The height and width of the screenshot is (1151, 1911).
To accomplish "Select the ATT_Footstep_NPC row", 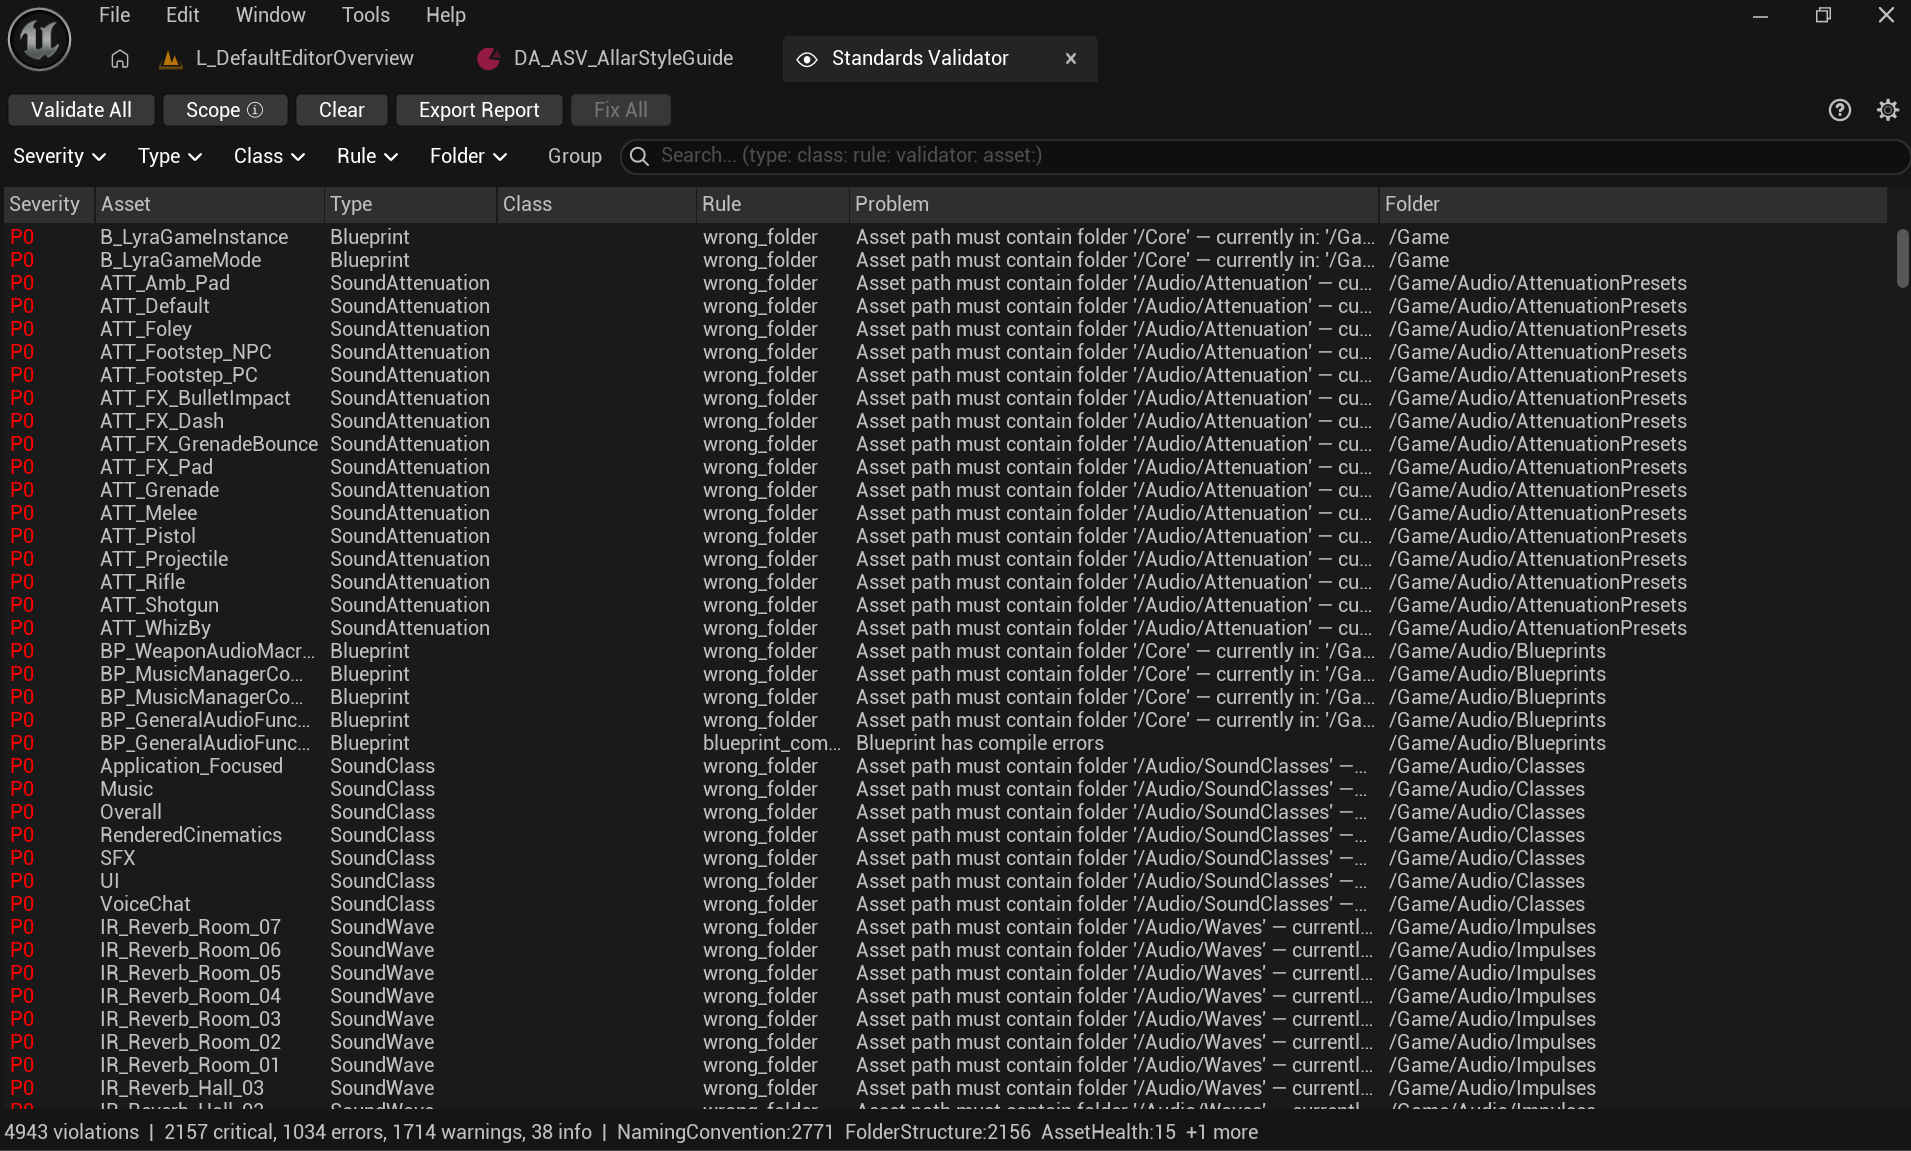I will [945, 352].
